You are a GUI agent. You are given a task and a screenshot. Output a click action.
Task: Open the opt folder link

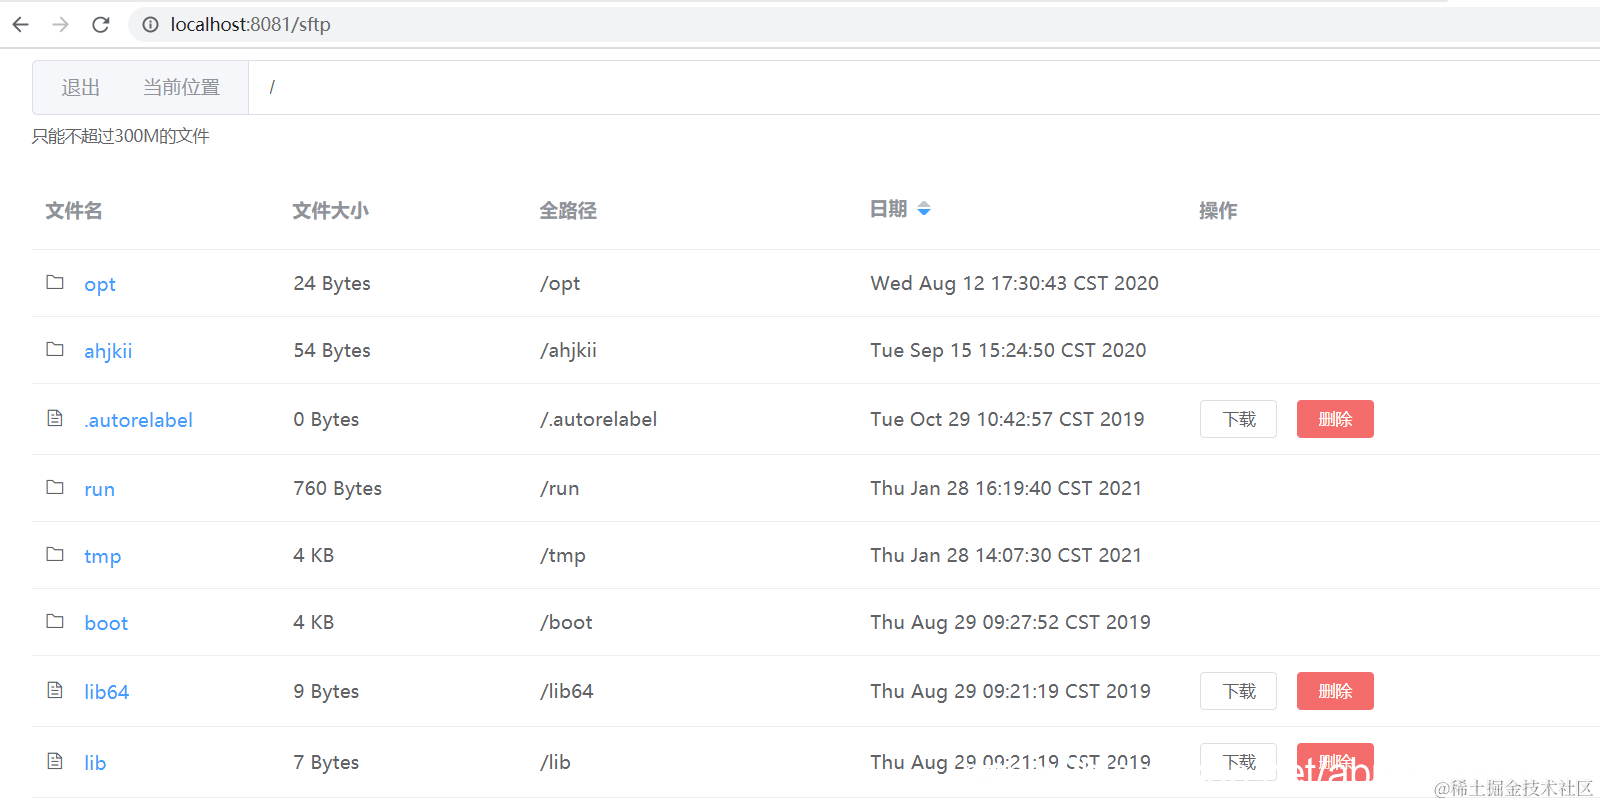[x=100, y=284]
